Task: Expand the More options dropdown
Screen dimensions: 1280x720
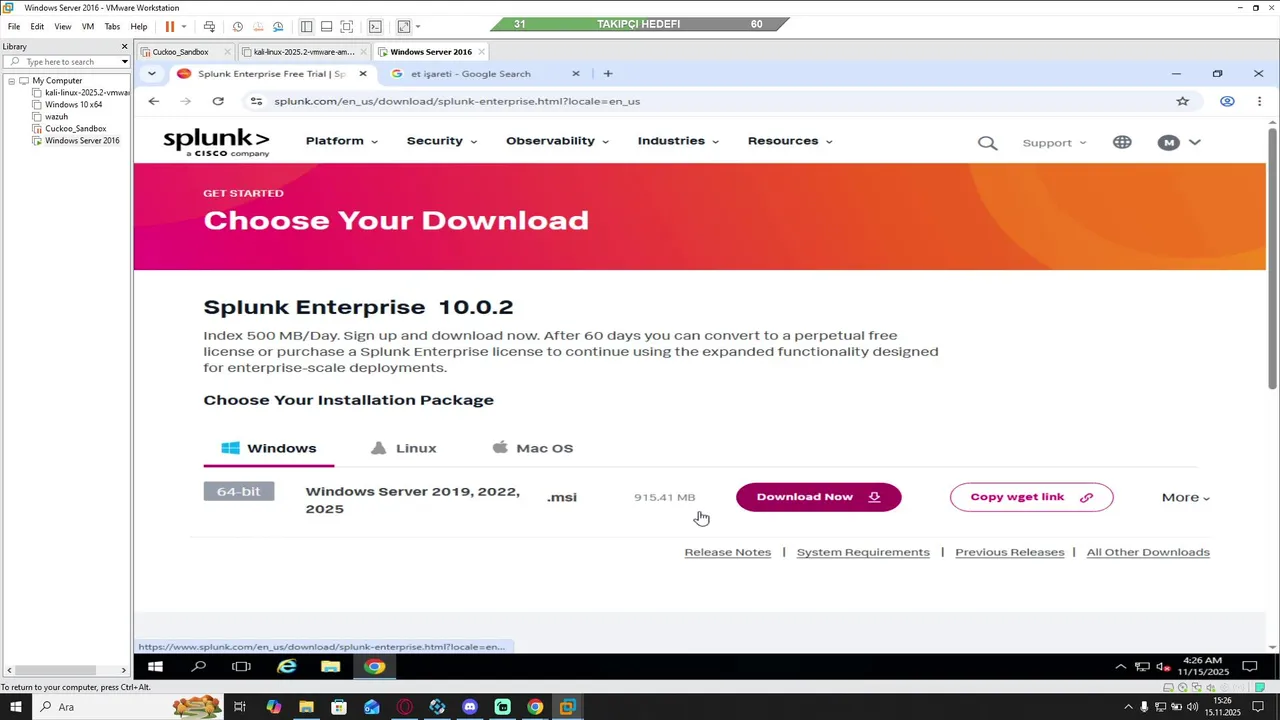Action: [1185, 497]
